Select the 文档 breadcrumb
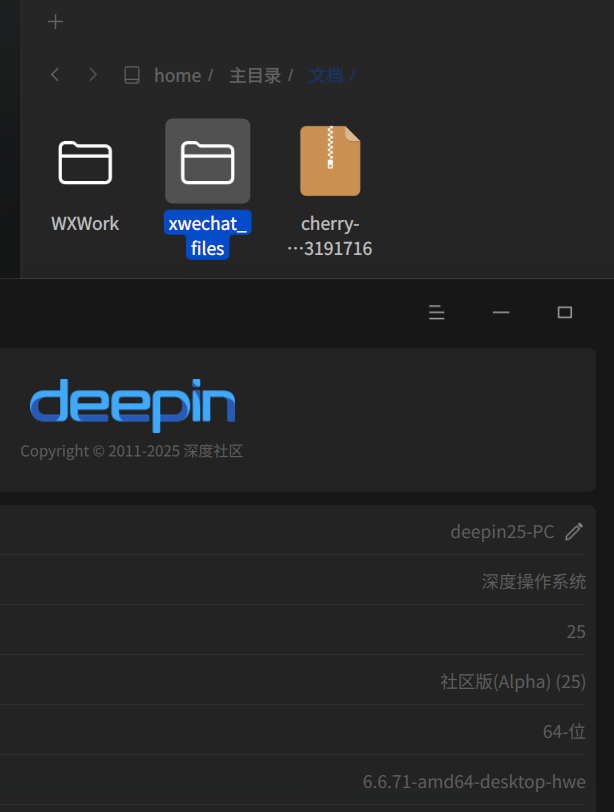Viewport: 614px width, 812px height. click(326, 76)
